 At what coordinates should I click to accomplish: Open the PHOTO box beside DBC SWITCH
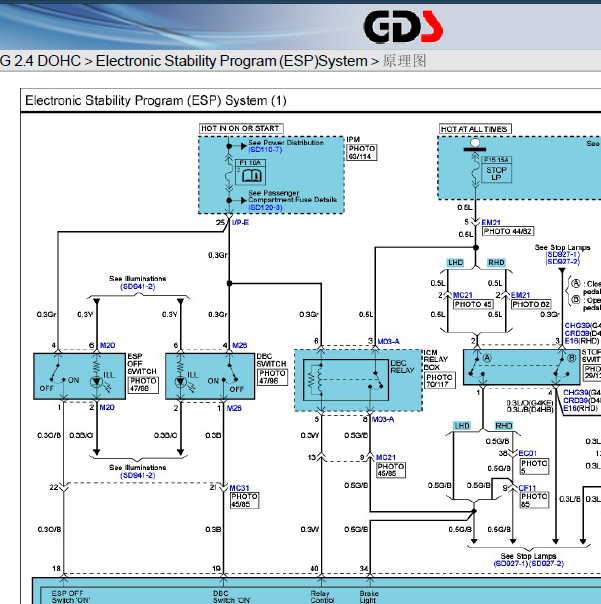click(x=272, y=377)
